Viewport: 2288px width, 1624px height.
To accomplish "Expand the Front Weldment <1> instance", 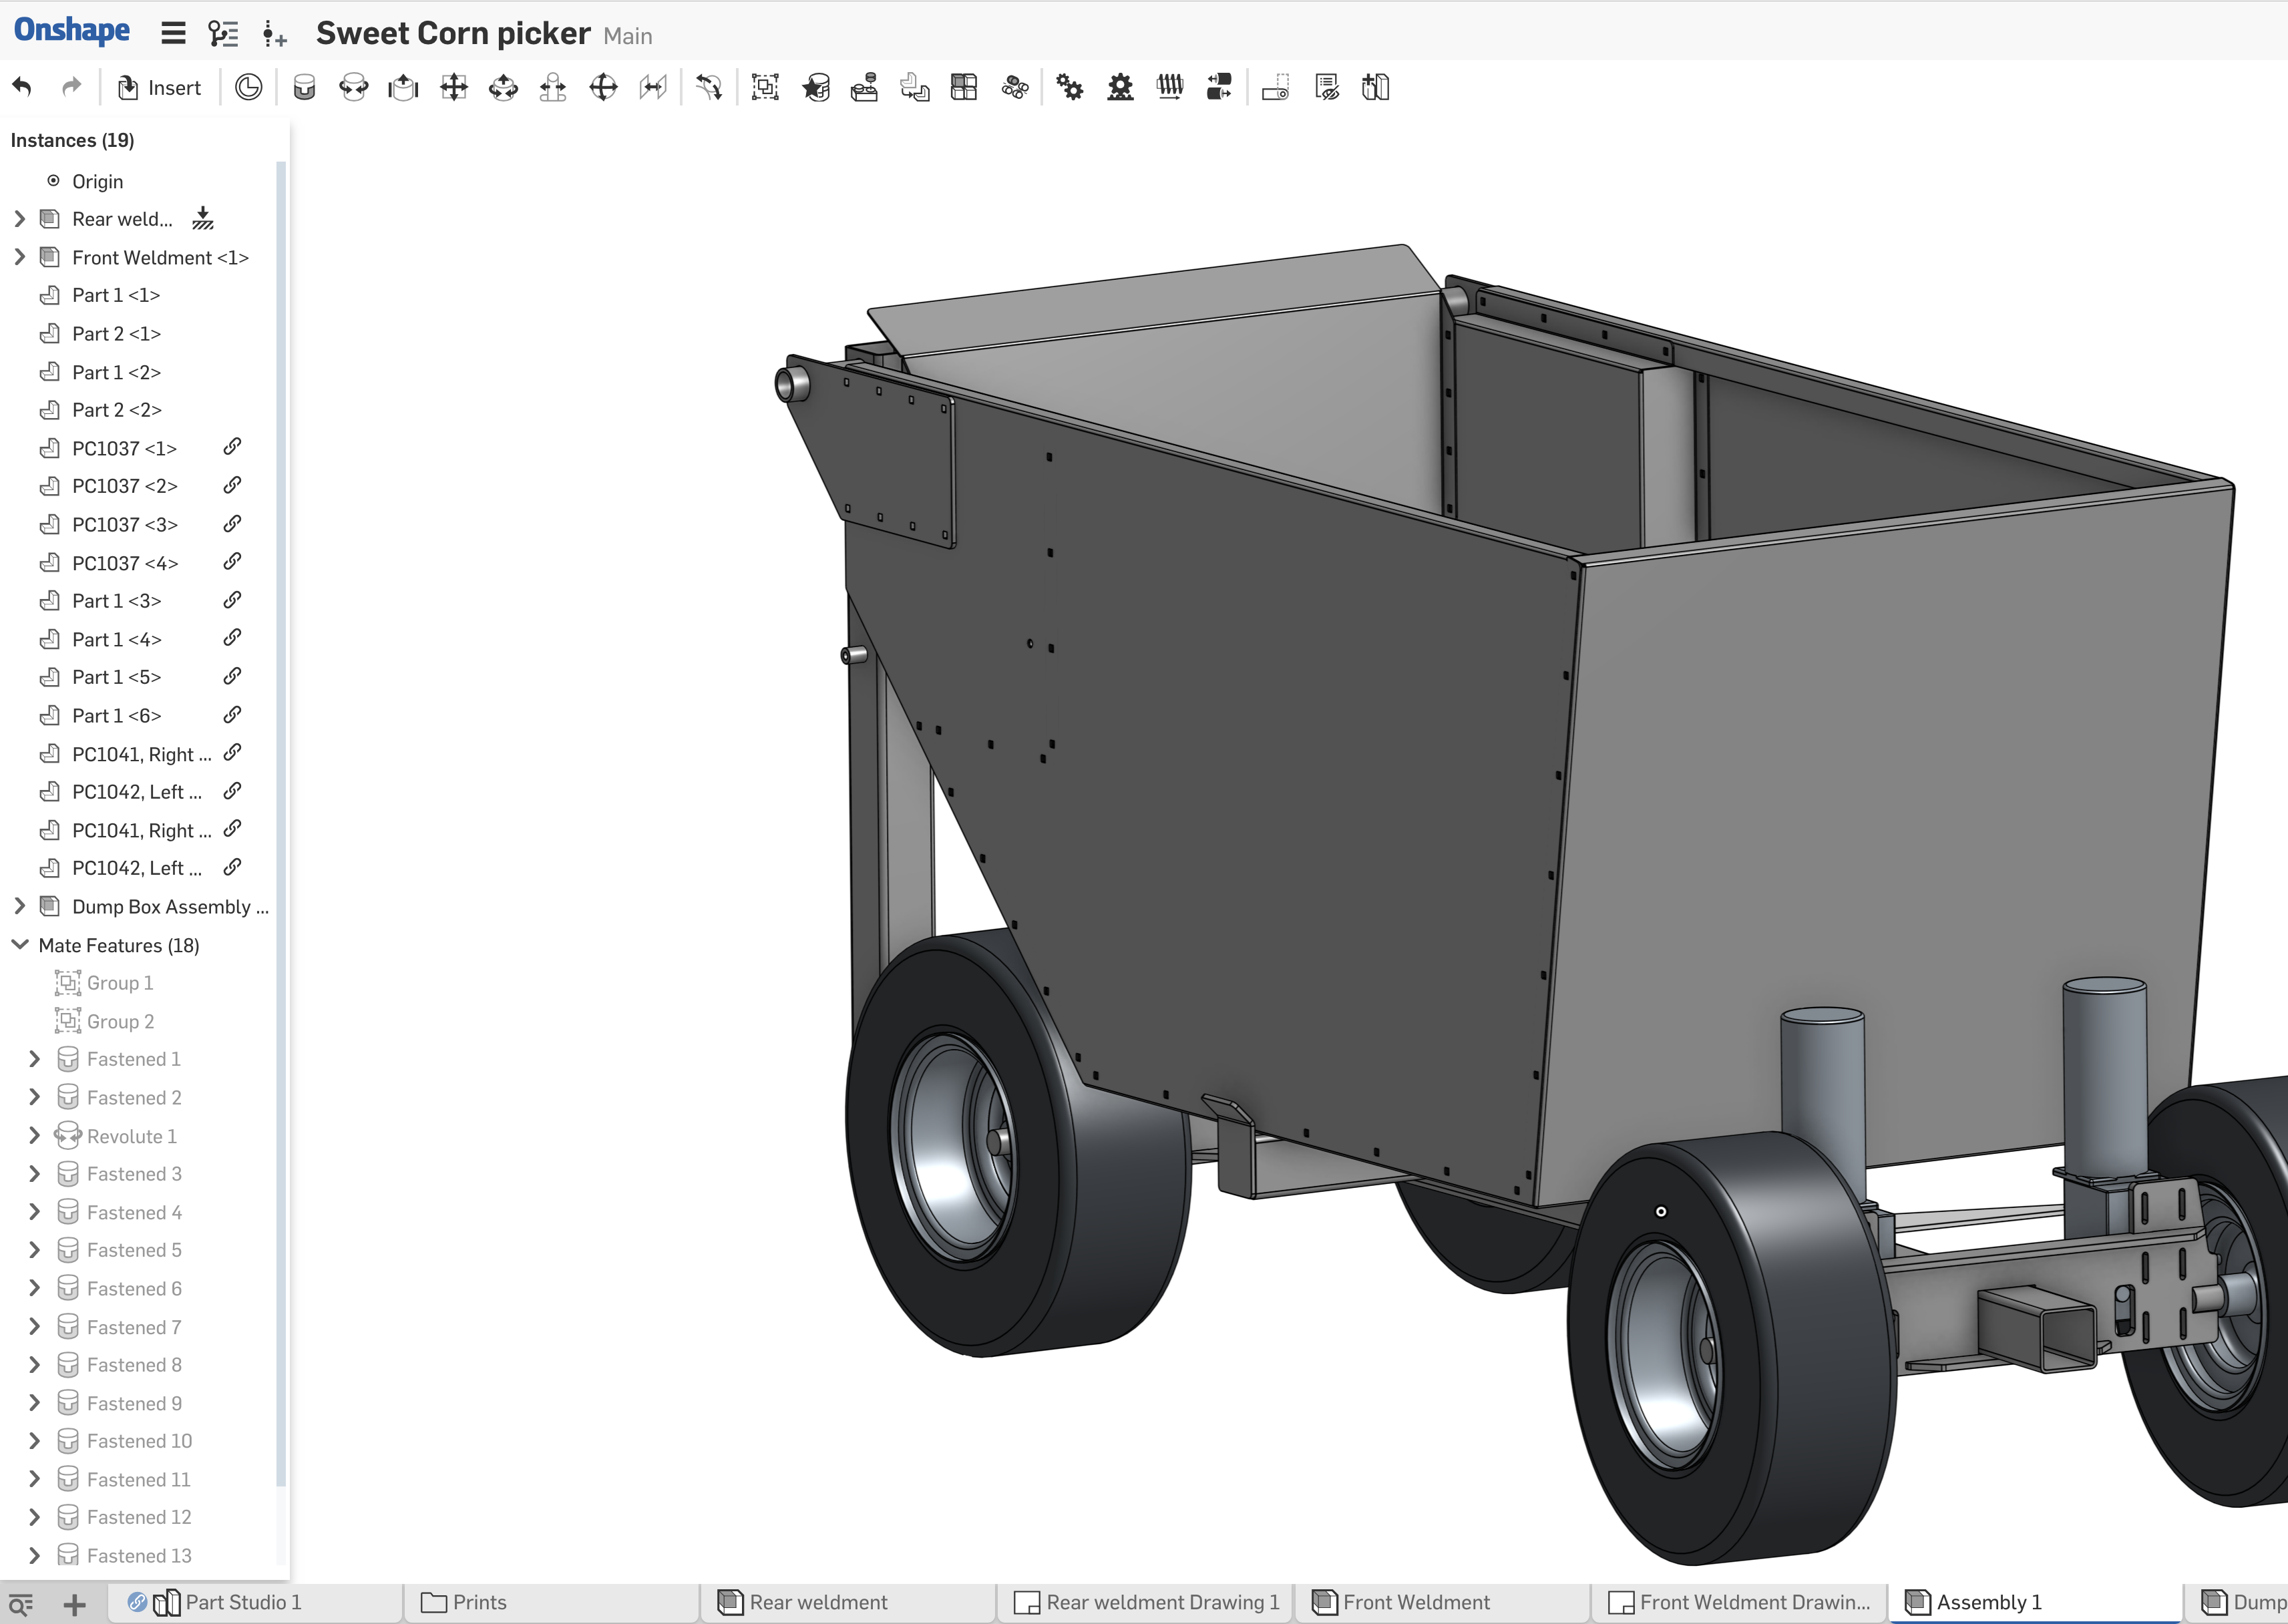I will pyautogui.click(x=19, y=257).
